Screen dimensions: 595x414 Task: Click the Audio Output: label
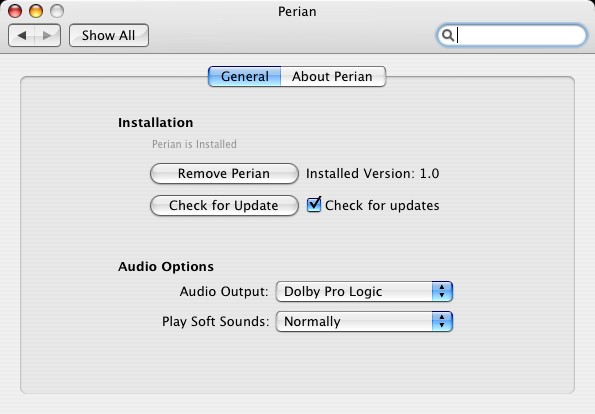(x=224, y=291)
